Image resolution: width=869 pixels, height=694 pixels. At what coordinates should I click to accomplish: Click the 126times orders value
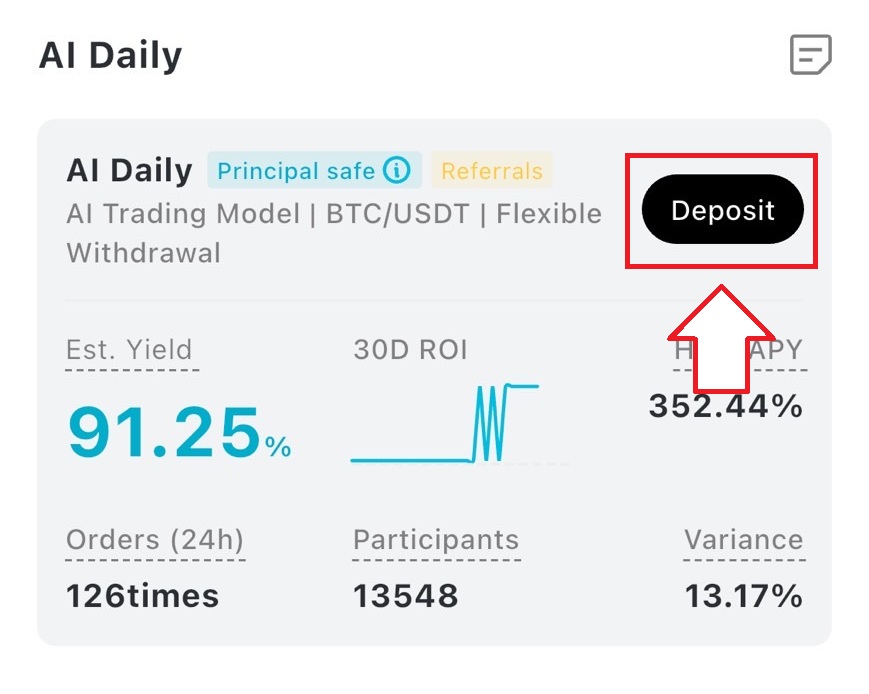click(142, 596)
